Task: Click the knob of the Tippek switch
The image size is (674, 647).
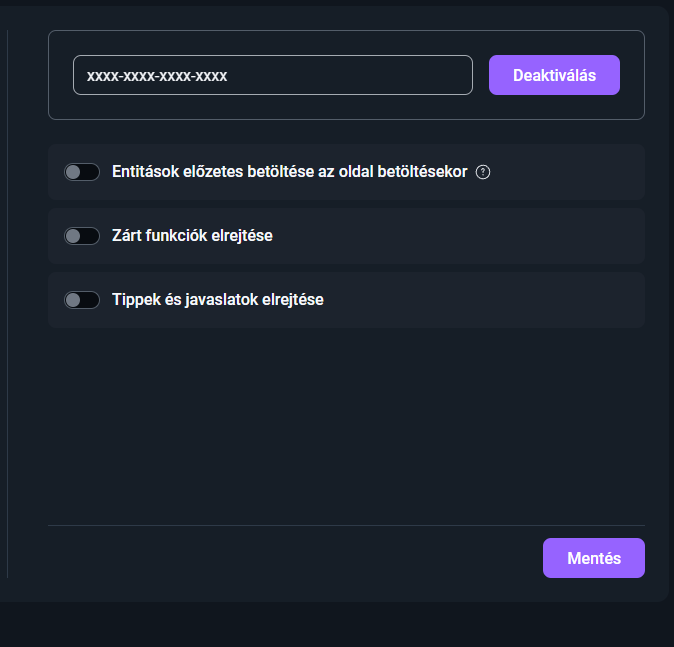Action: click(x=73, y=300)
